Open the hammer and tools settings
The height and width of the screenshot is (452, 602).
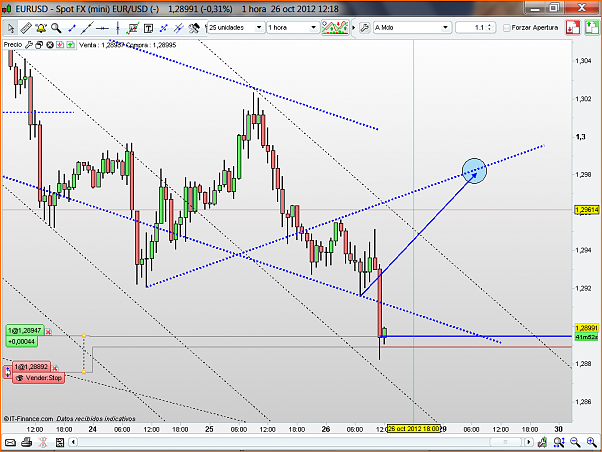194,28
